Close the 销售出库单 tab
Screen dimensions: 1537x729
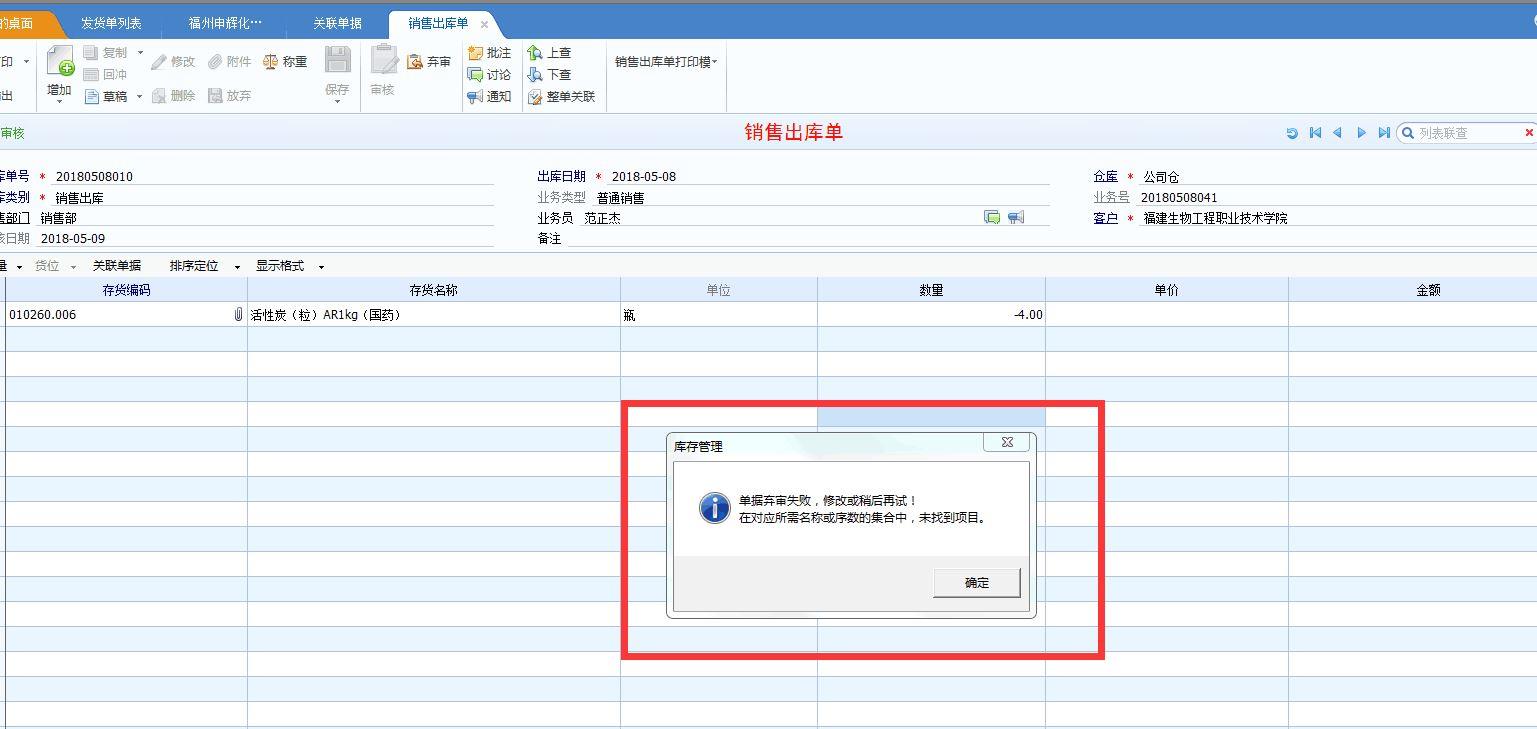coord(485,24)
